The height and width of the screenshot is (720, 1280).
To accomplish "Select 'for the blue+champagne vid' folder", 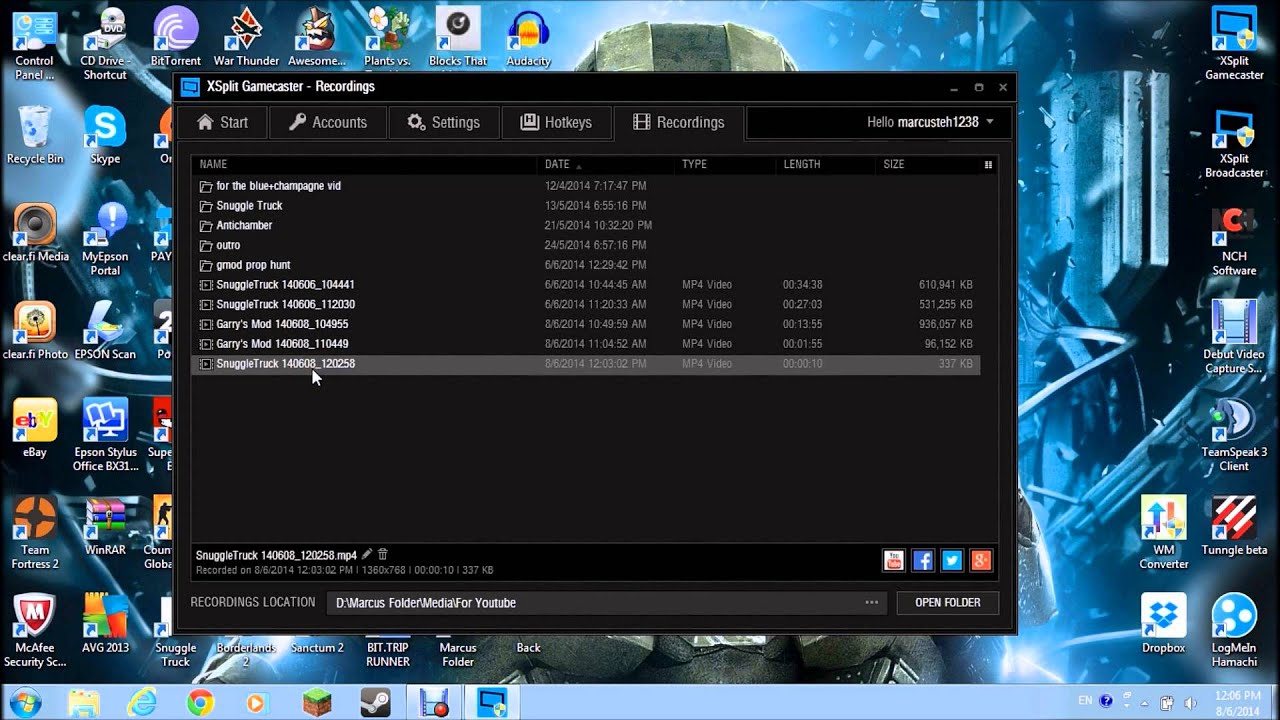I will click(x=585, y=186).
